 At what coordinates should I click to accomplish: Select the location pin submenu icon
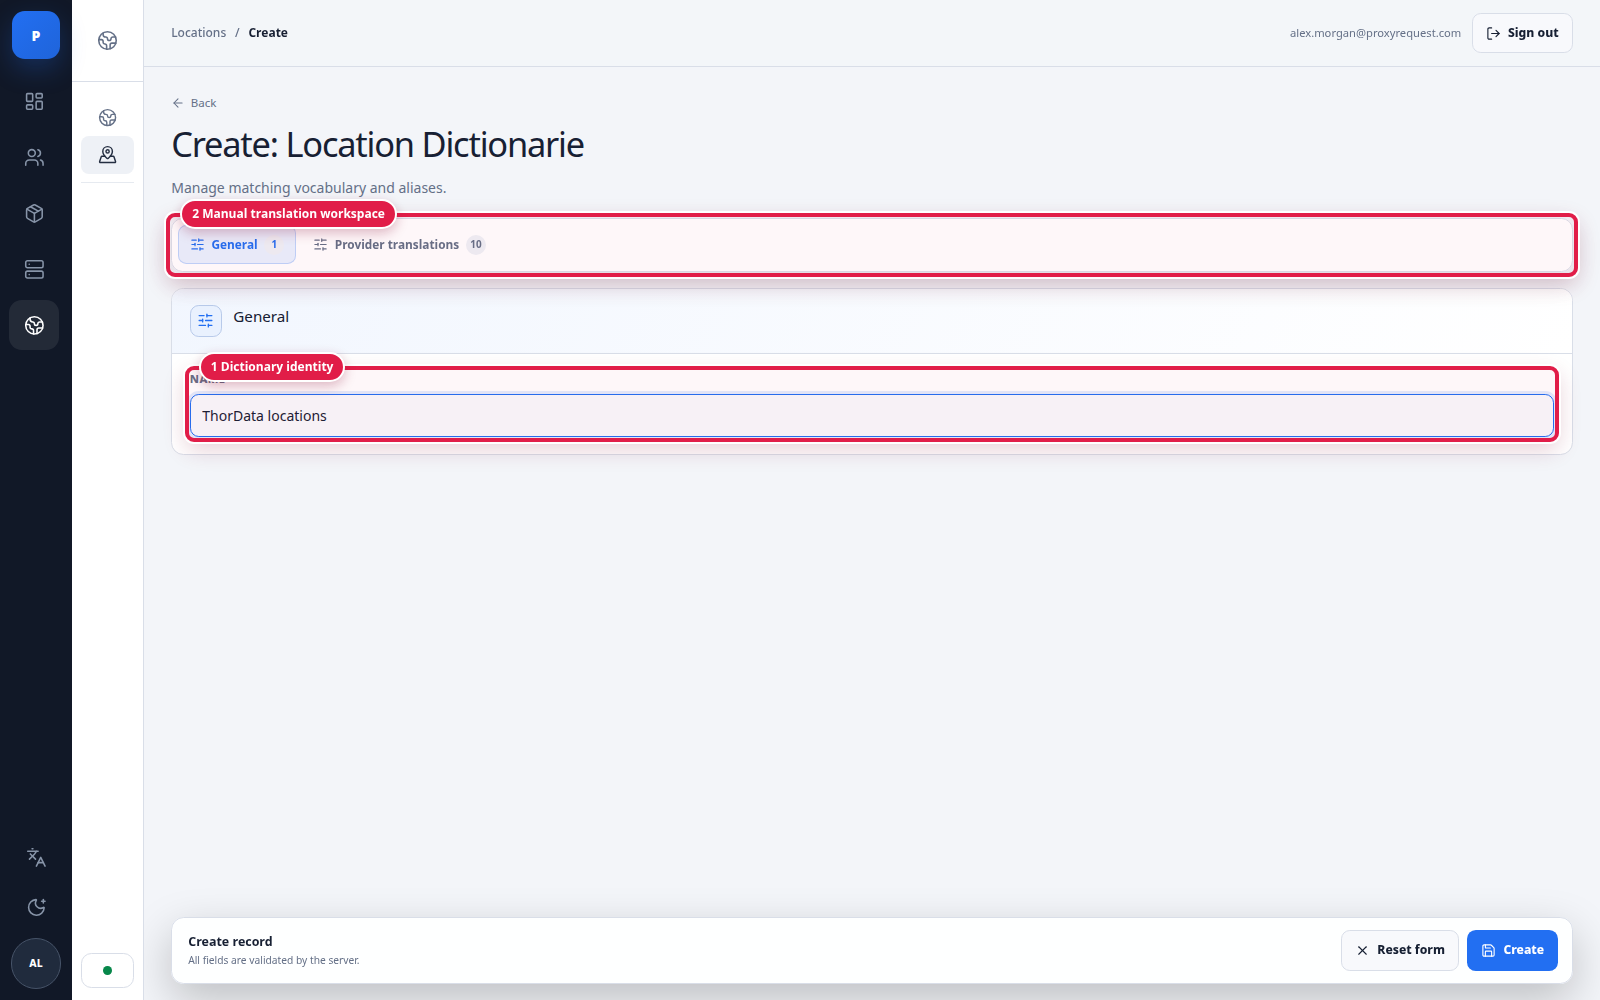(x=108, y=155)
